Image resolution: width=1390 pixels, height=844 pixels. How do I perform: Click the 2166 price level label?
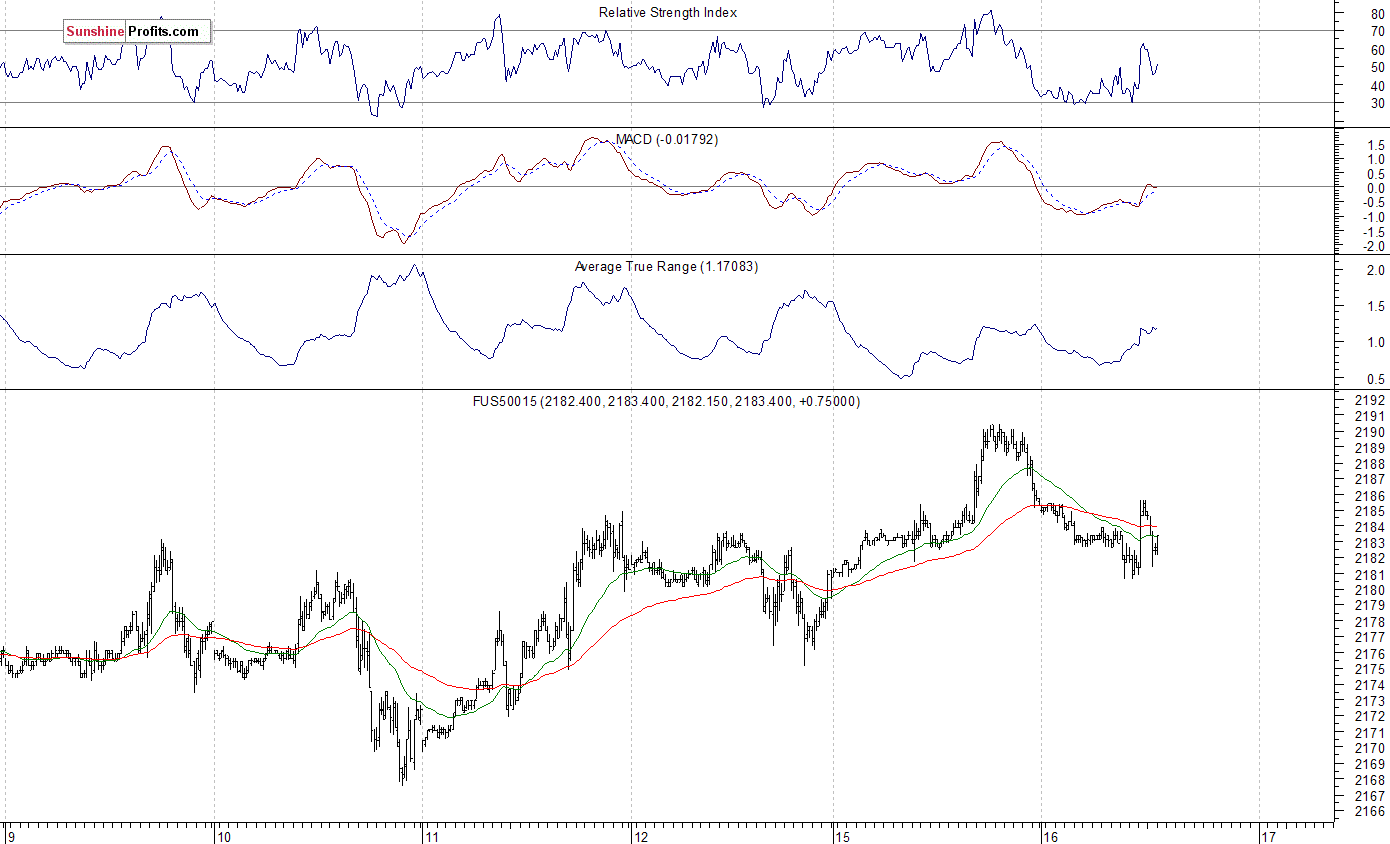(x=1368, y=812)
